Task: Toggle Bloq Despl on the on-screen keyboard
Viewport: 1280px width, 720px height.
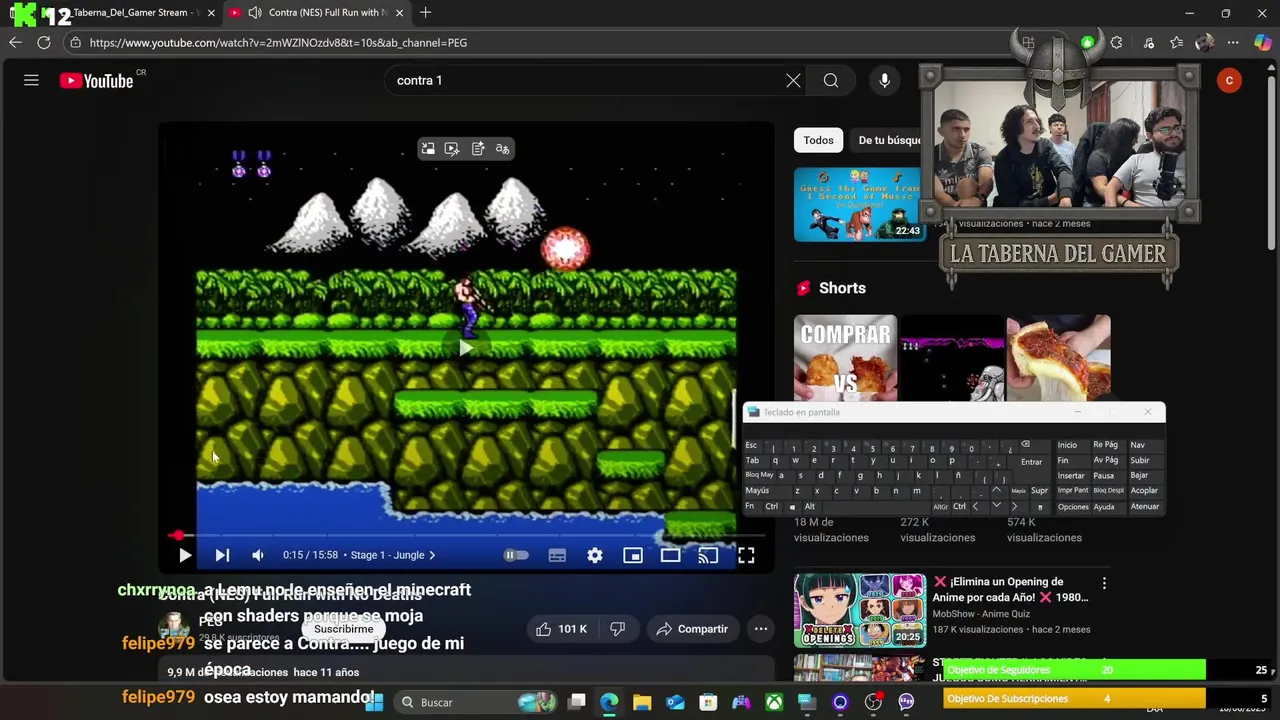Action: point(1108,491)
